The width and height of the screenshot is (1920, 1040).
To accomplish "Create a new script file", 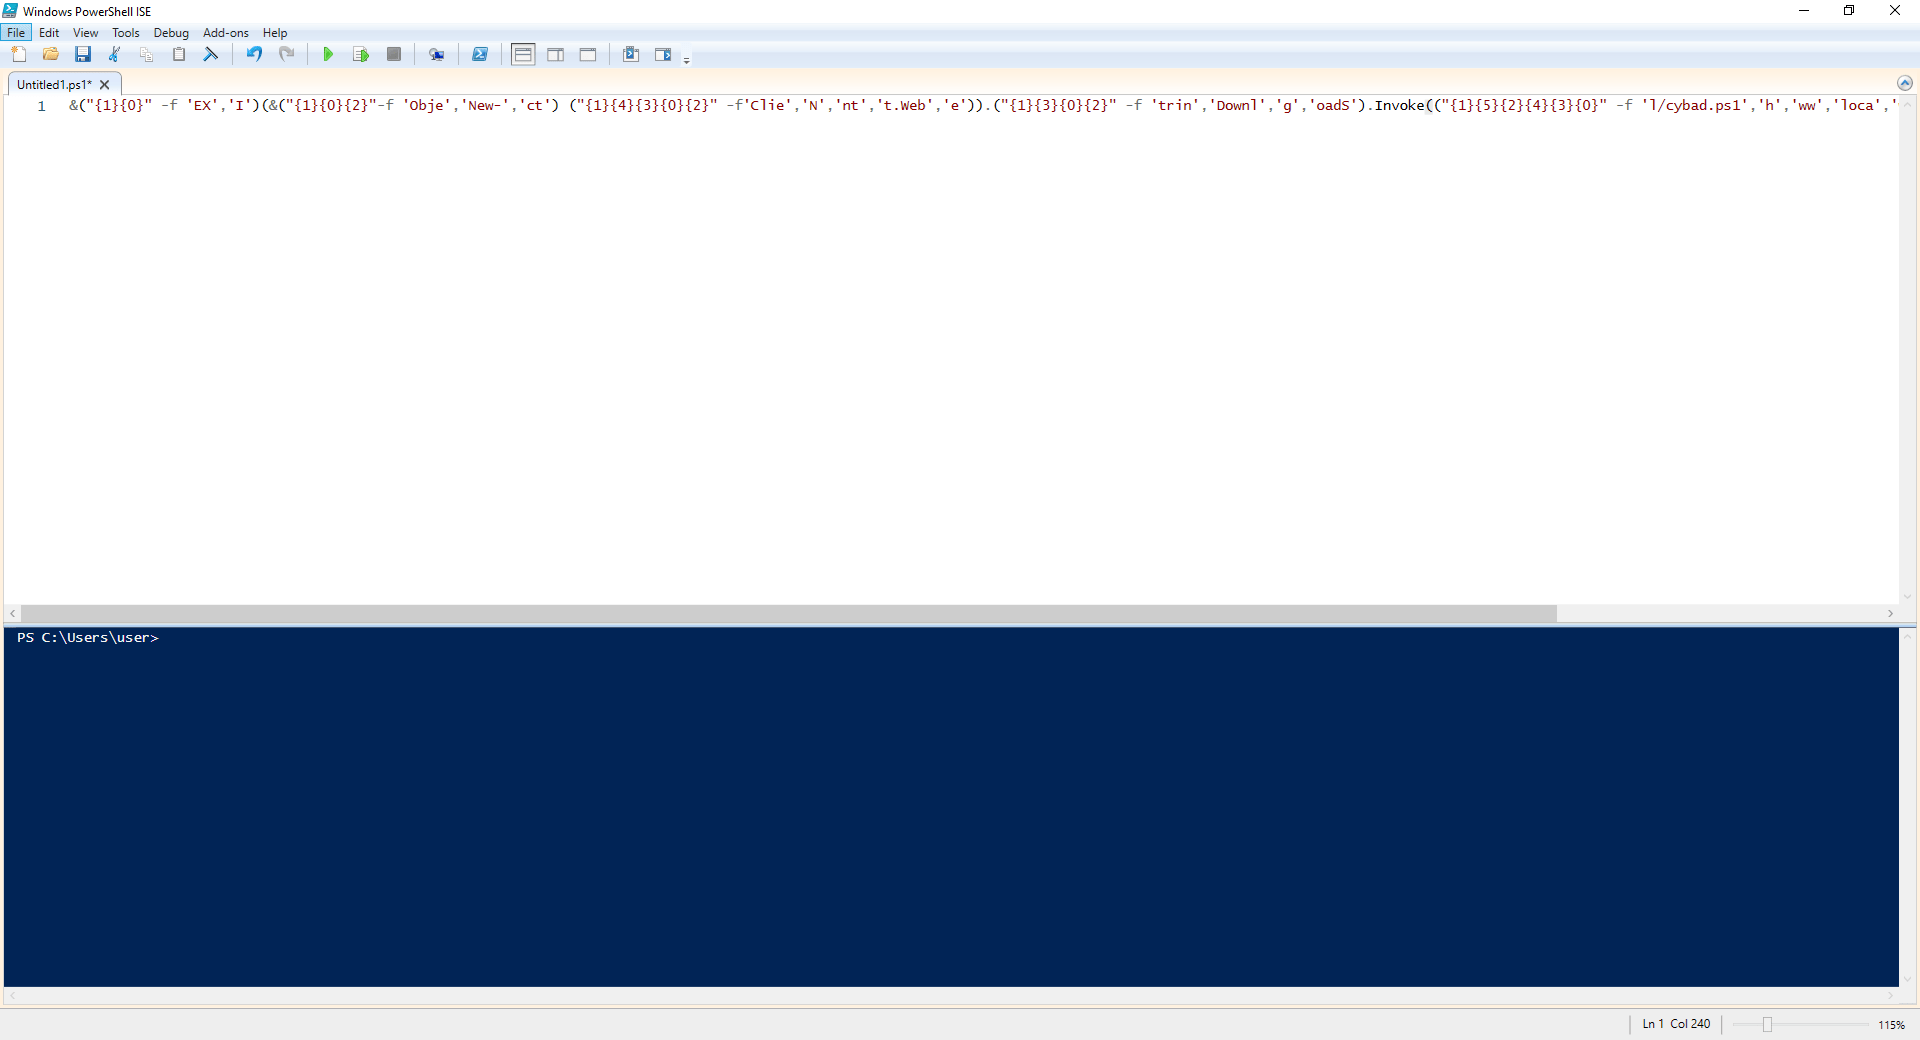I will (x=19, y=55).
